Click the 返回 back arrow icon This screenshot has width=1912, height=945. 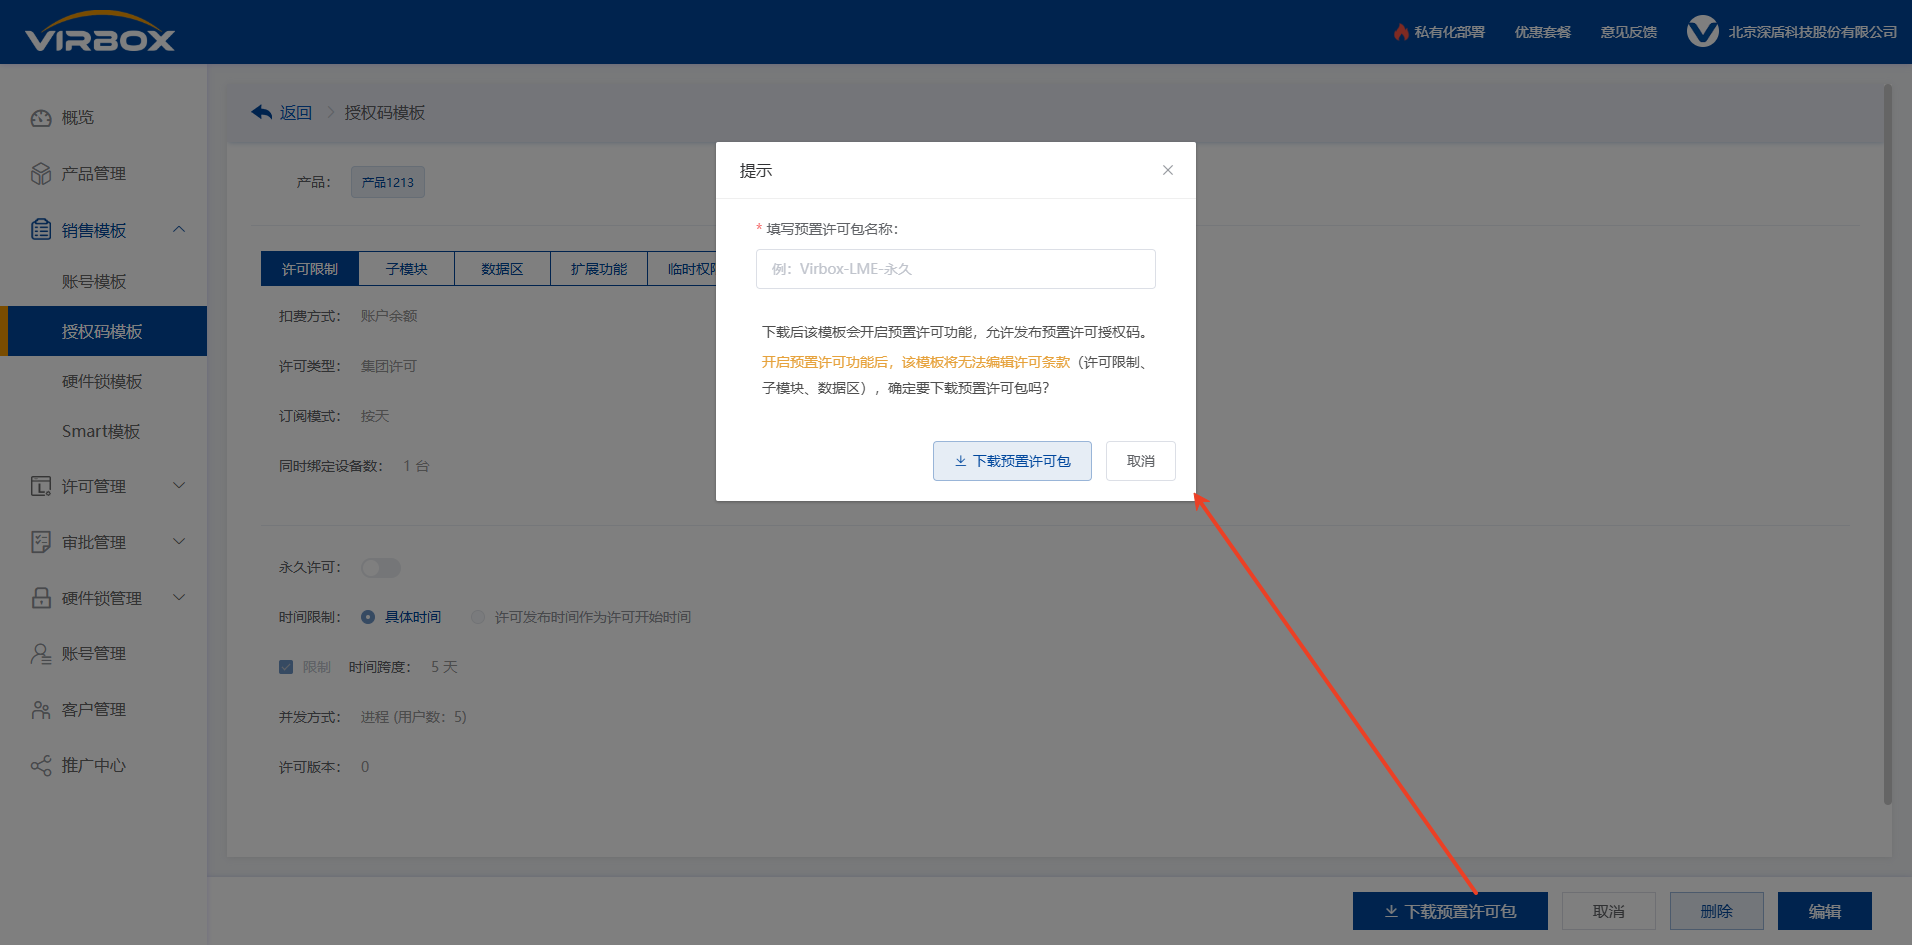262,112
